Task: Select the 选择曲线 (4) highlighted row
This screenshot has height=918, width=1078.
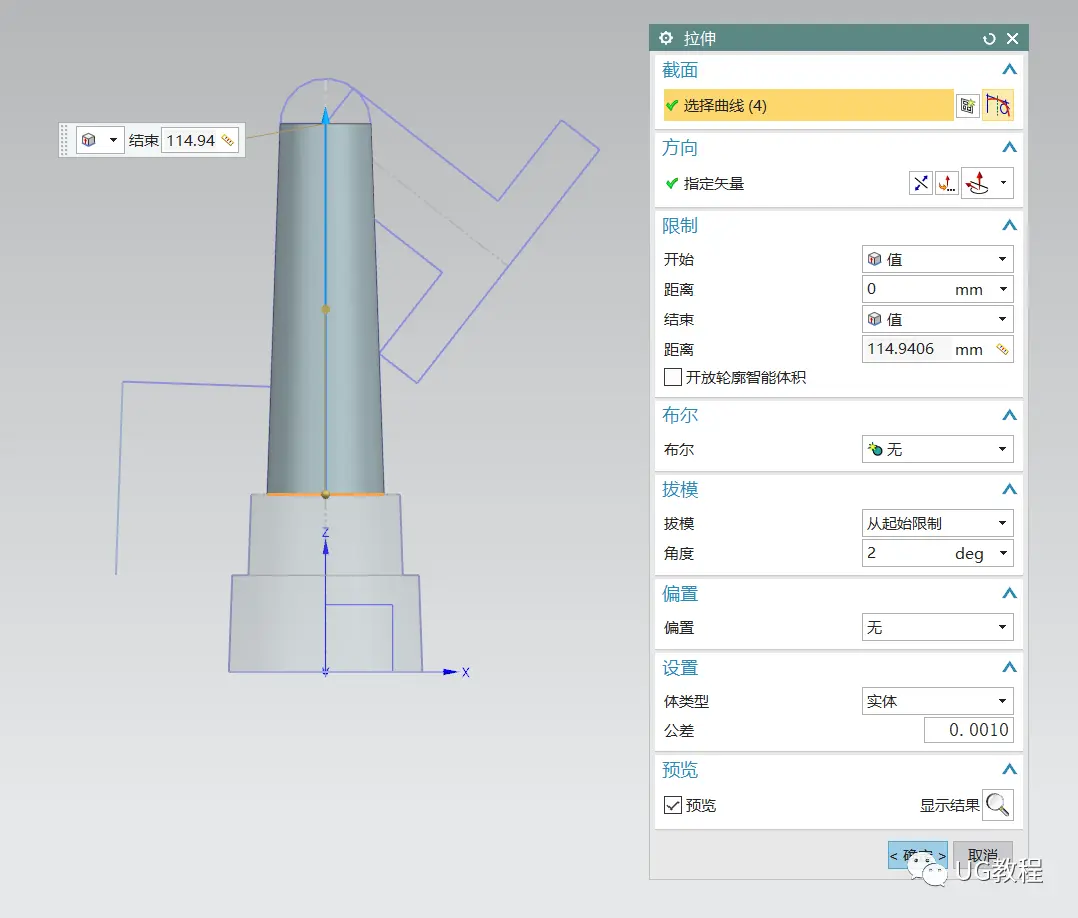Action: point(808,105)
